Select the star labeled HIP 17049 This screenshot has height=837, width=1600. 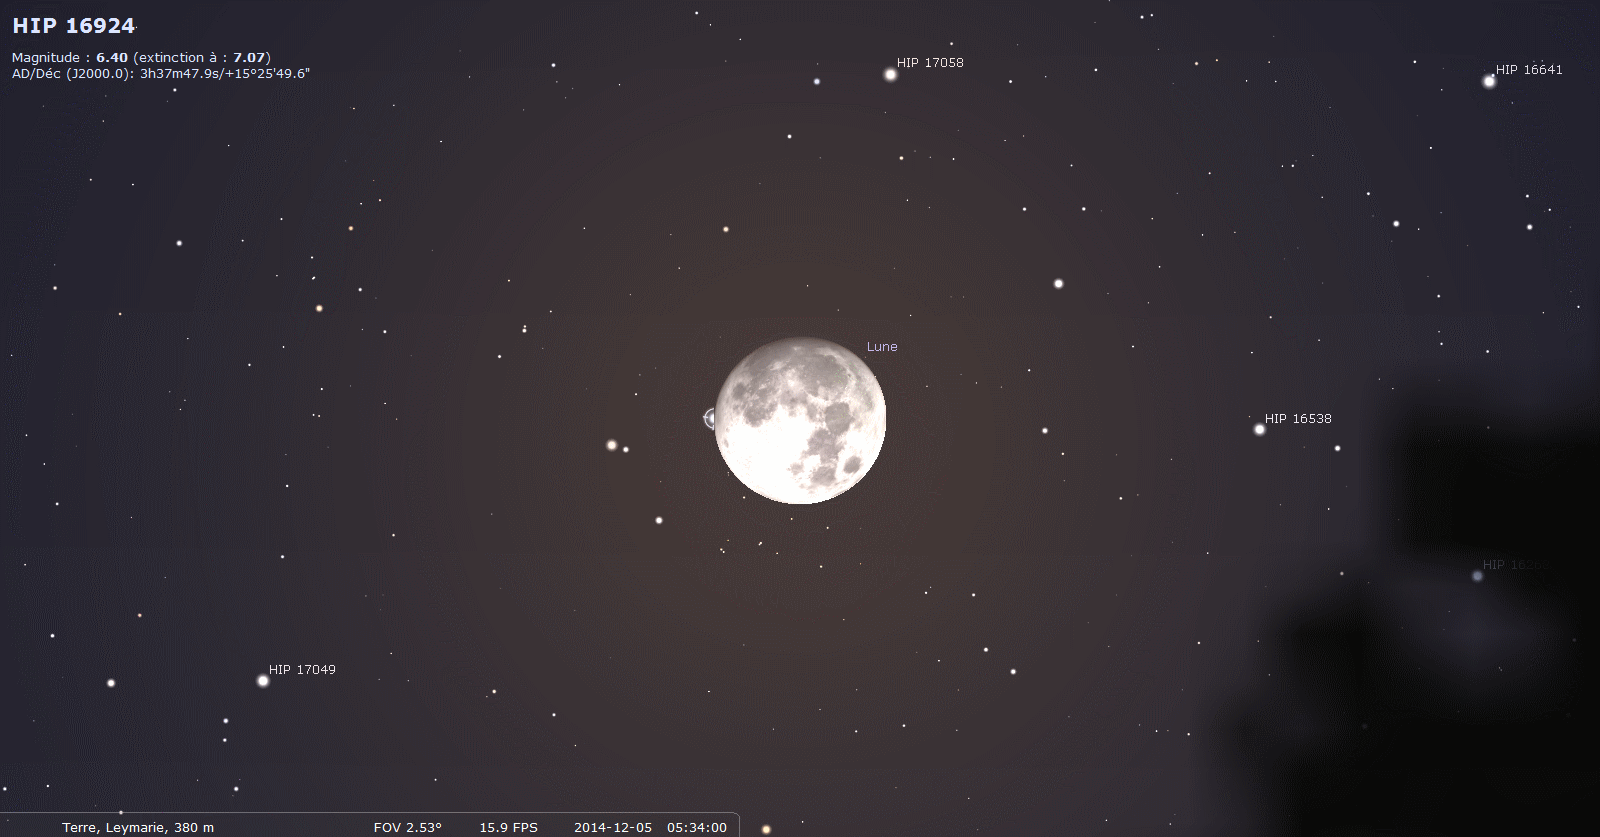point(264,681)
